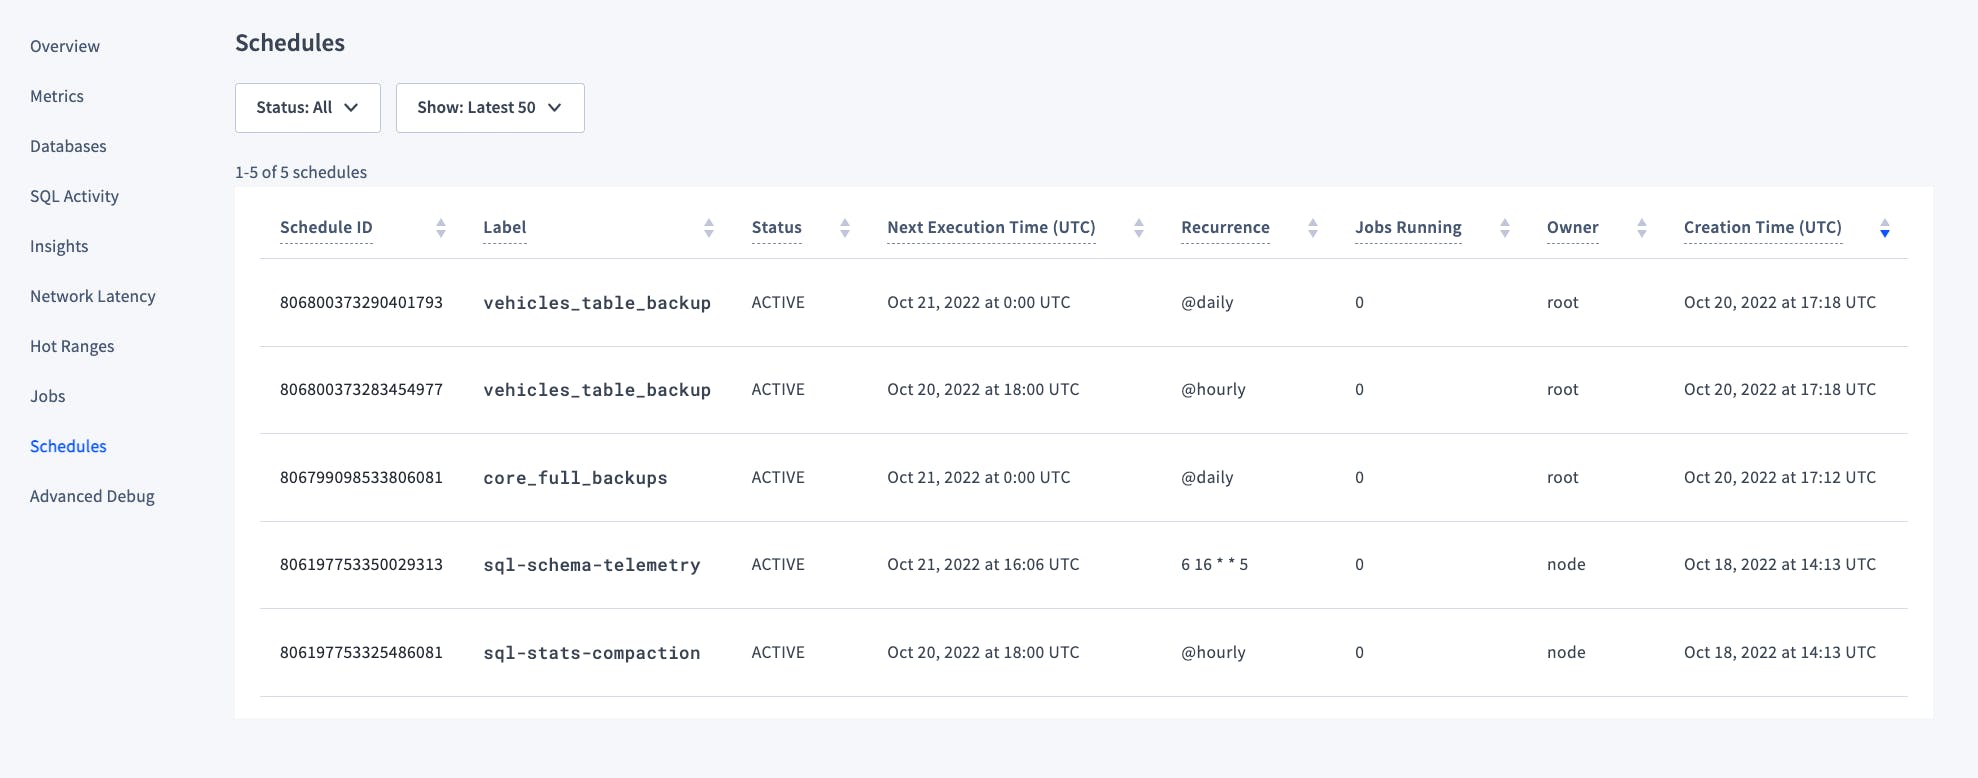
Task: Navigate to Databases section
Action: (68, 146)
